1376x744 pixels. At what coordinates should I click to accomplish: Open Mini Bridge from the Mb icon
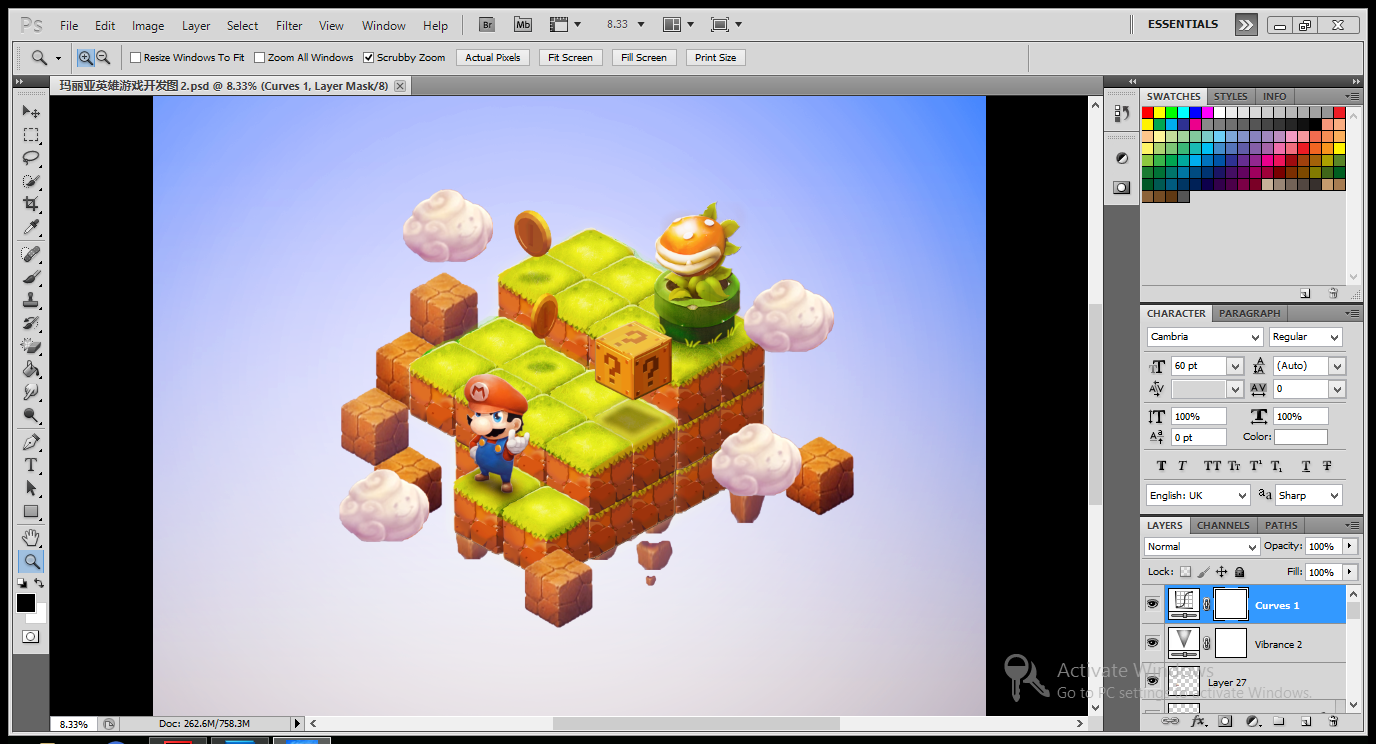[523, 24]
